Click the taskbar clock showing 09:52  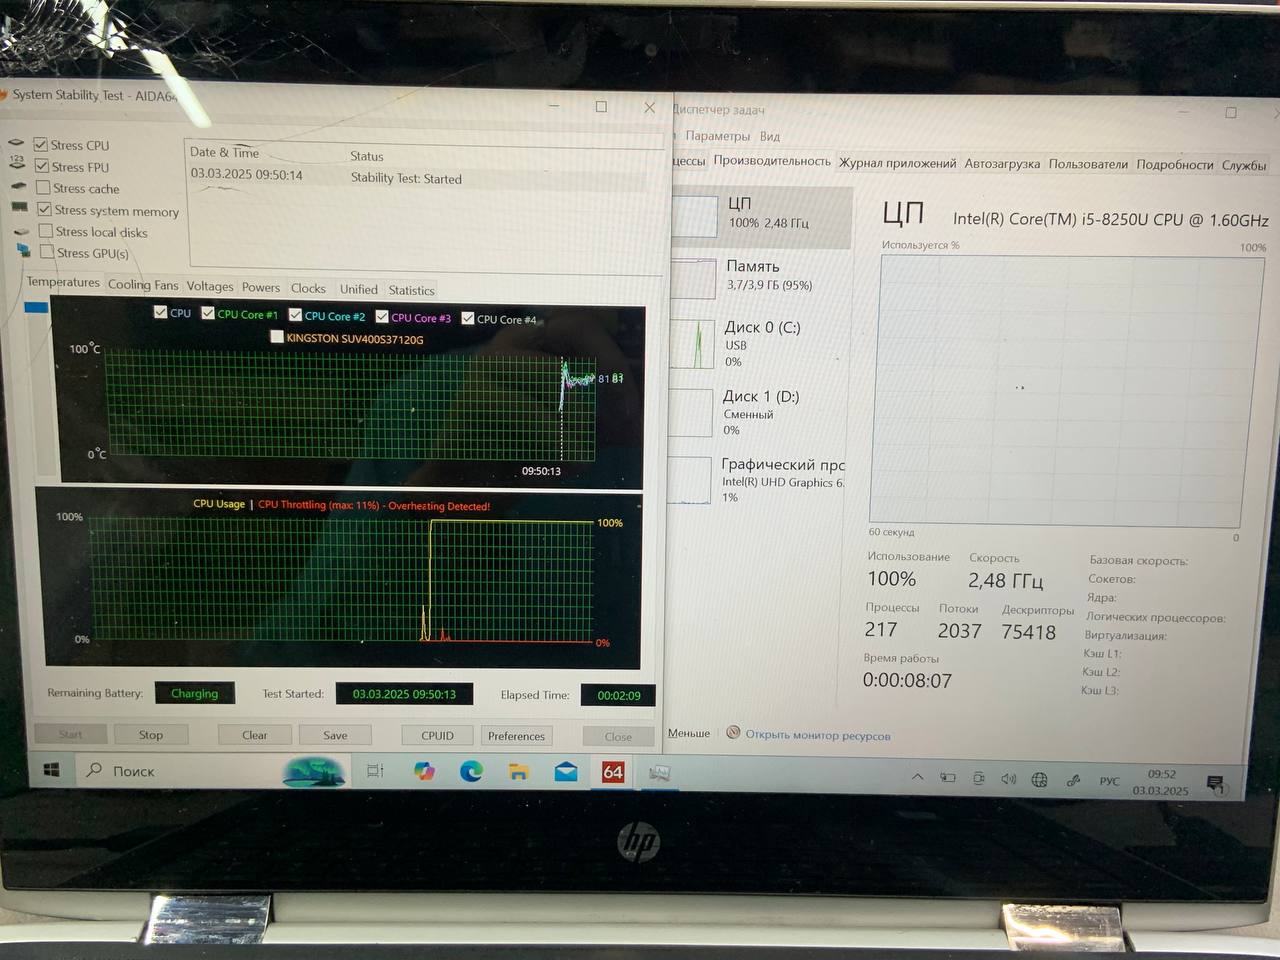pyautogui.click(x=1161, y=782)
